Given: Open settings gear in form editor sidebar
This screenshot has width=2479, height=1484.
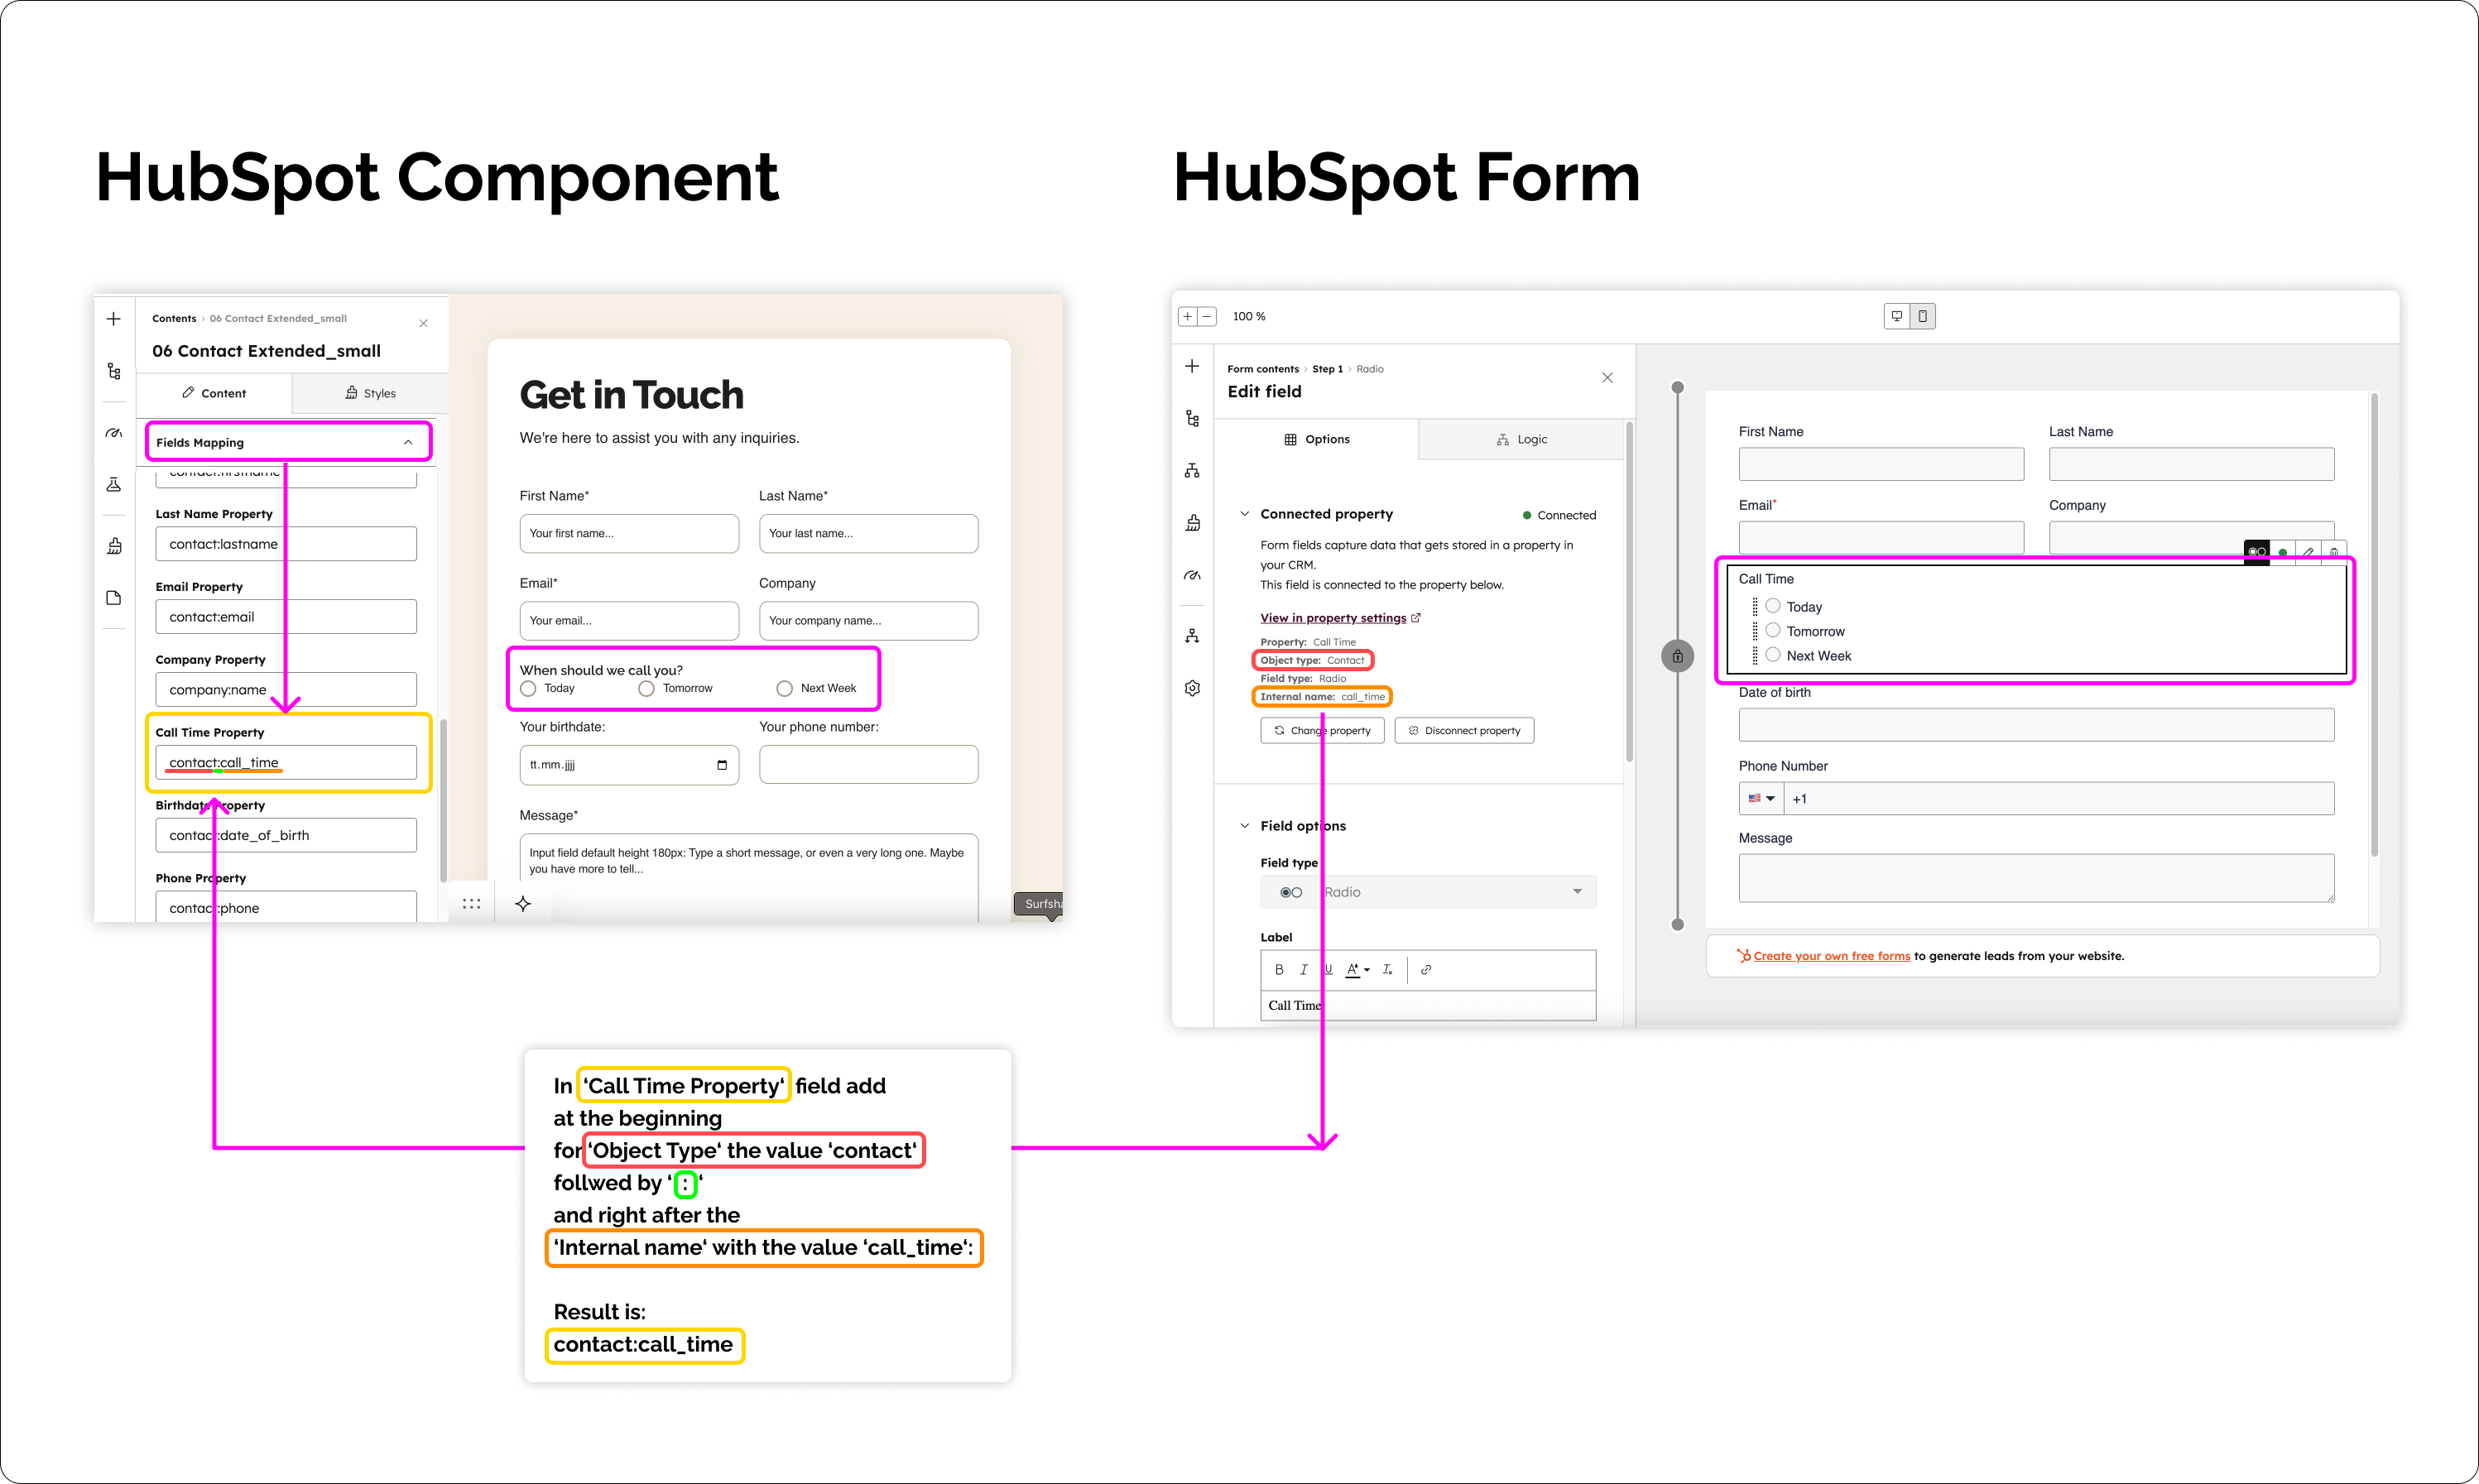Looking at the screenshot, I should point(1192,688).
